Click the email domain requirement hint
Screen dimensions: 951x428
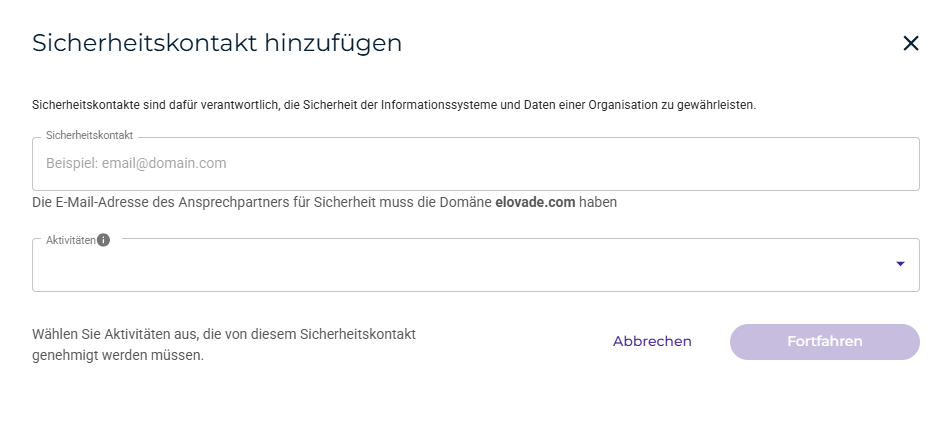pyautogui.click(x=324, y=202)
